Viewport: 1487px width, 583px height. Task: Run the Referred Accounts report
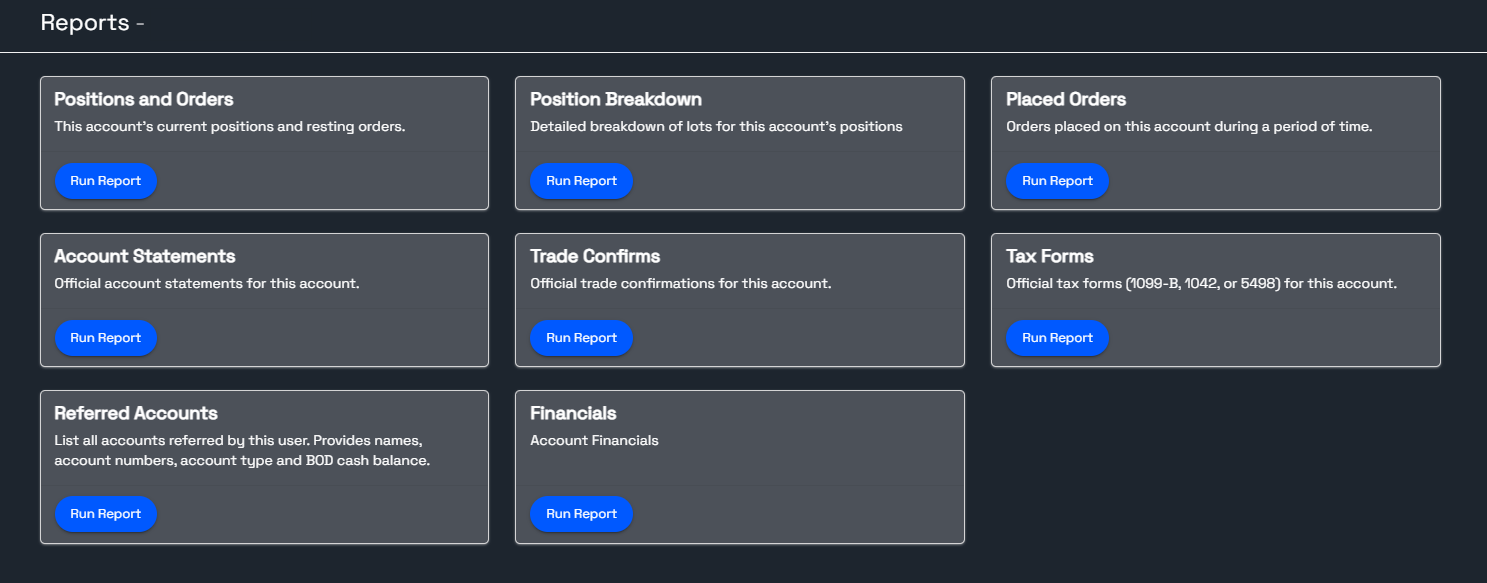tap(105, 514)
